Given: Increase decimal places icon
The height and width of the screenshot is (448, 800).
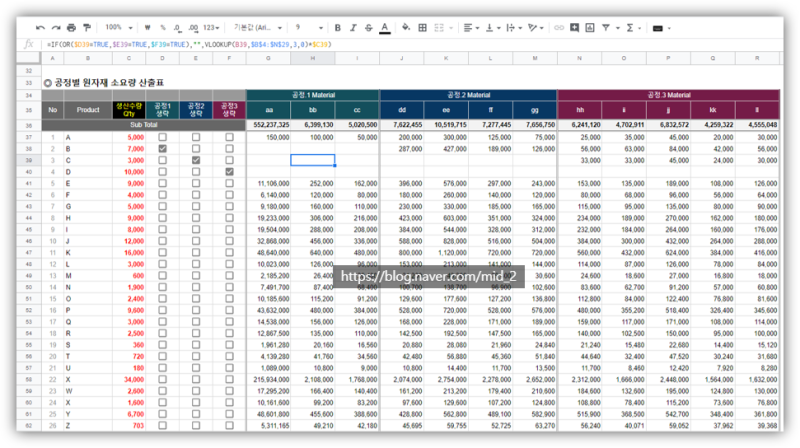Looking at the screenshot, I should [193, 28].
